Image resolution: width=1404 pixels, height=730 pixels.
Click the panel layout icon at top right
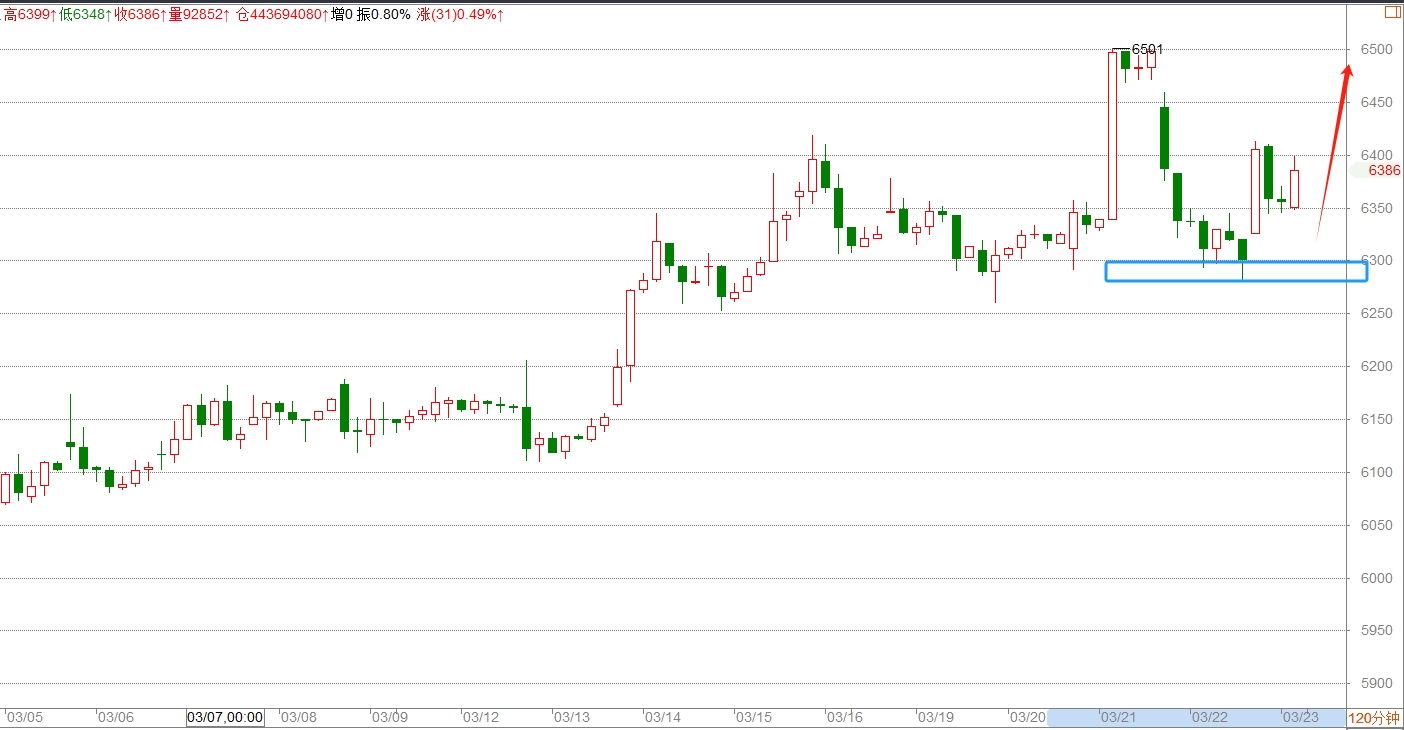point(1392,12)
